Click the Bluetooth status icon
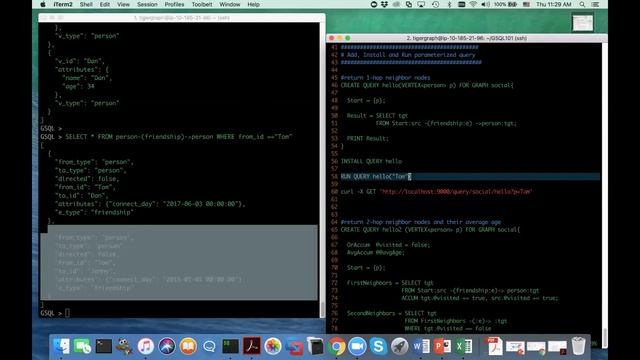This screenshot has width=640, height=360. point(449,4)
